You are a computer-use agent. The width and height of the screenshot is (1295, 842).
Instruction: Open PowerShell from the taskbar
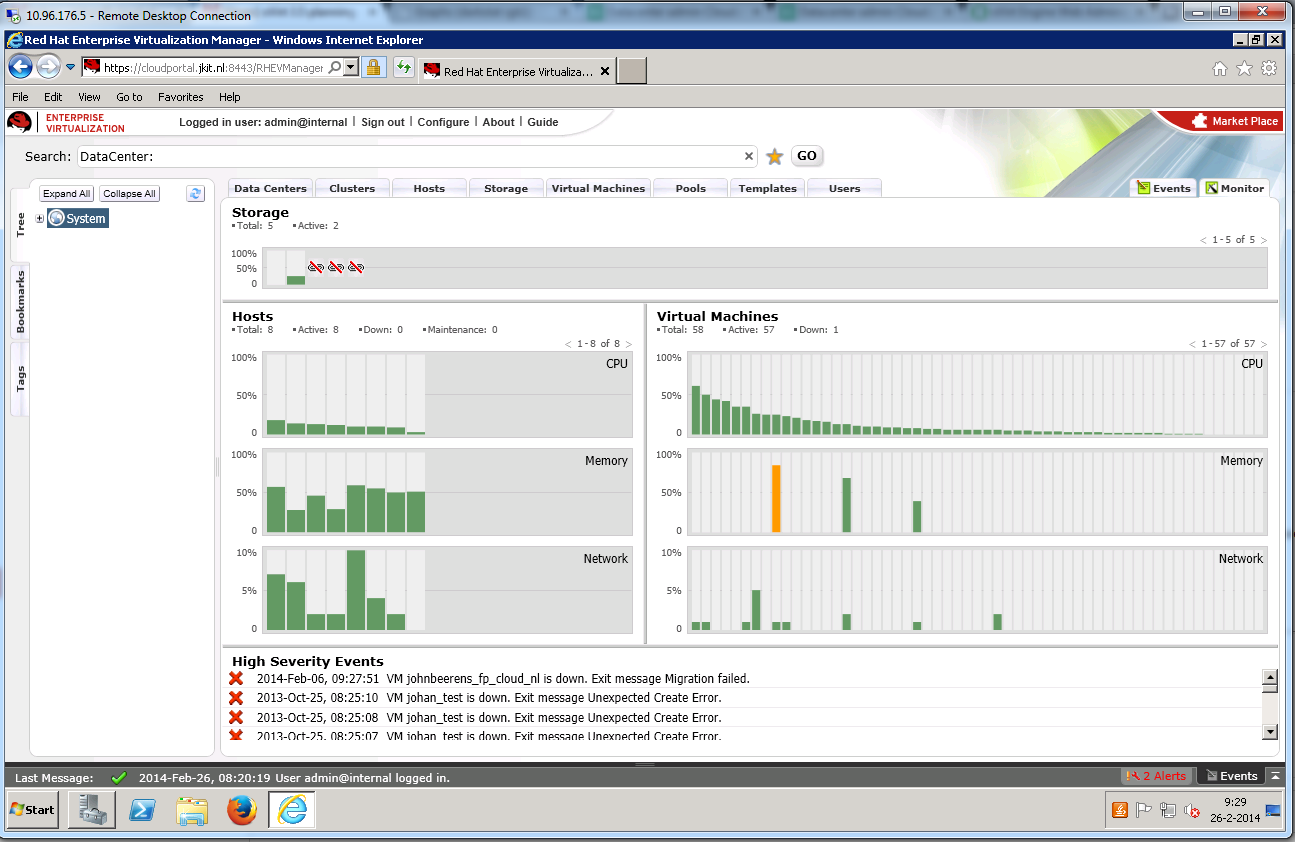pyautogui.click(x=142, y=810)
